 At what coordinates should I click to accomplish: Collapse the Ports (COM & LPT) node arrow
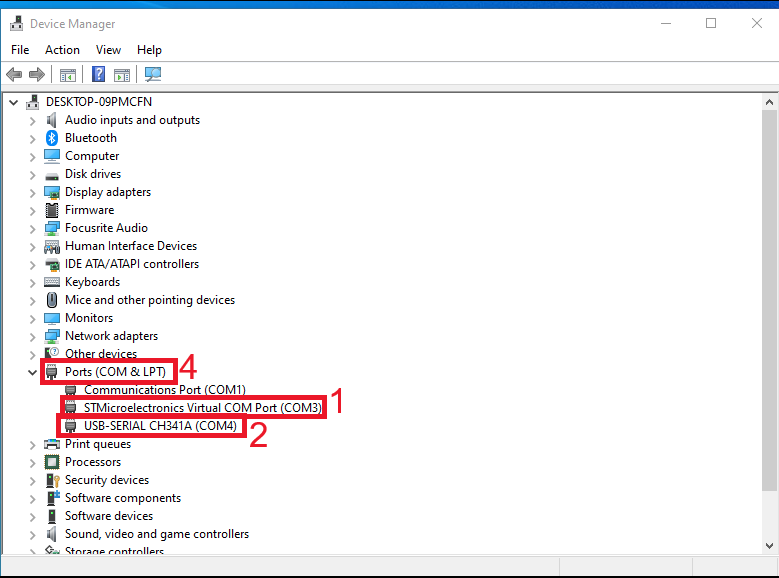point(32,372)
